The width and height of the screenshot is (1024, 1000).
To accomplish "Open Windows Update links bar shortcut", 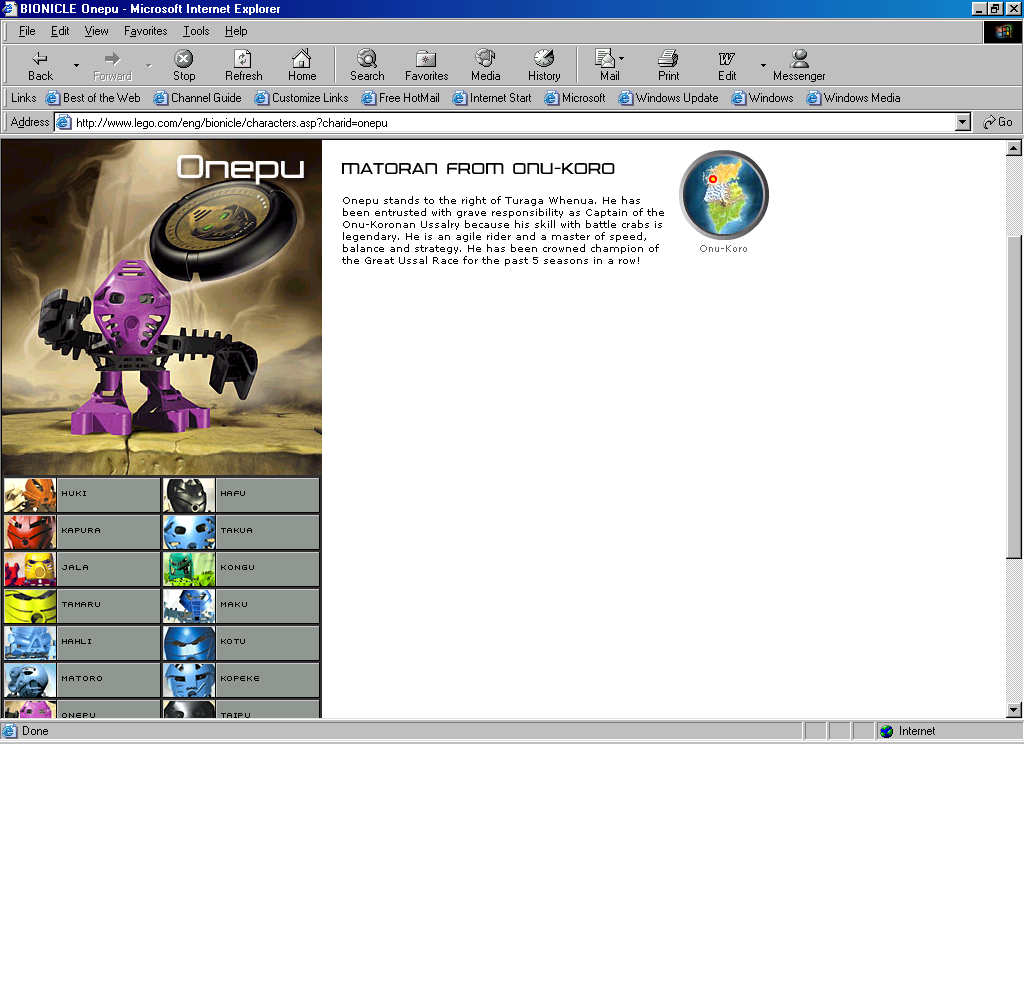I will pyautogui.click(x=669, y=98).
